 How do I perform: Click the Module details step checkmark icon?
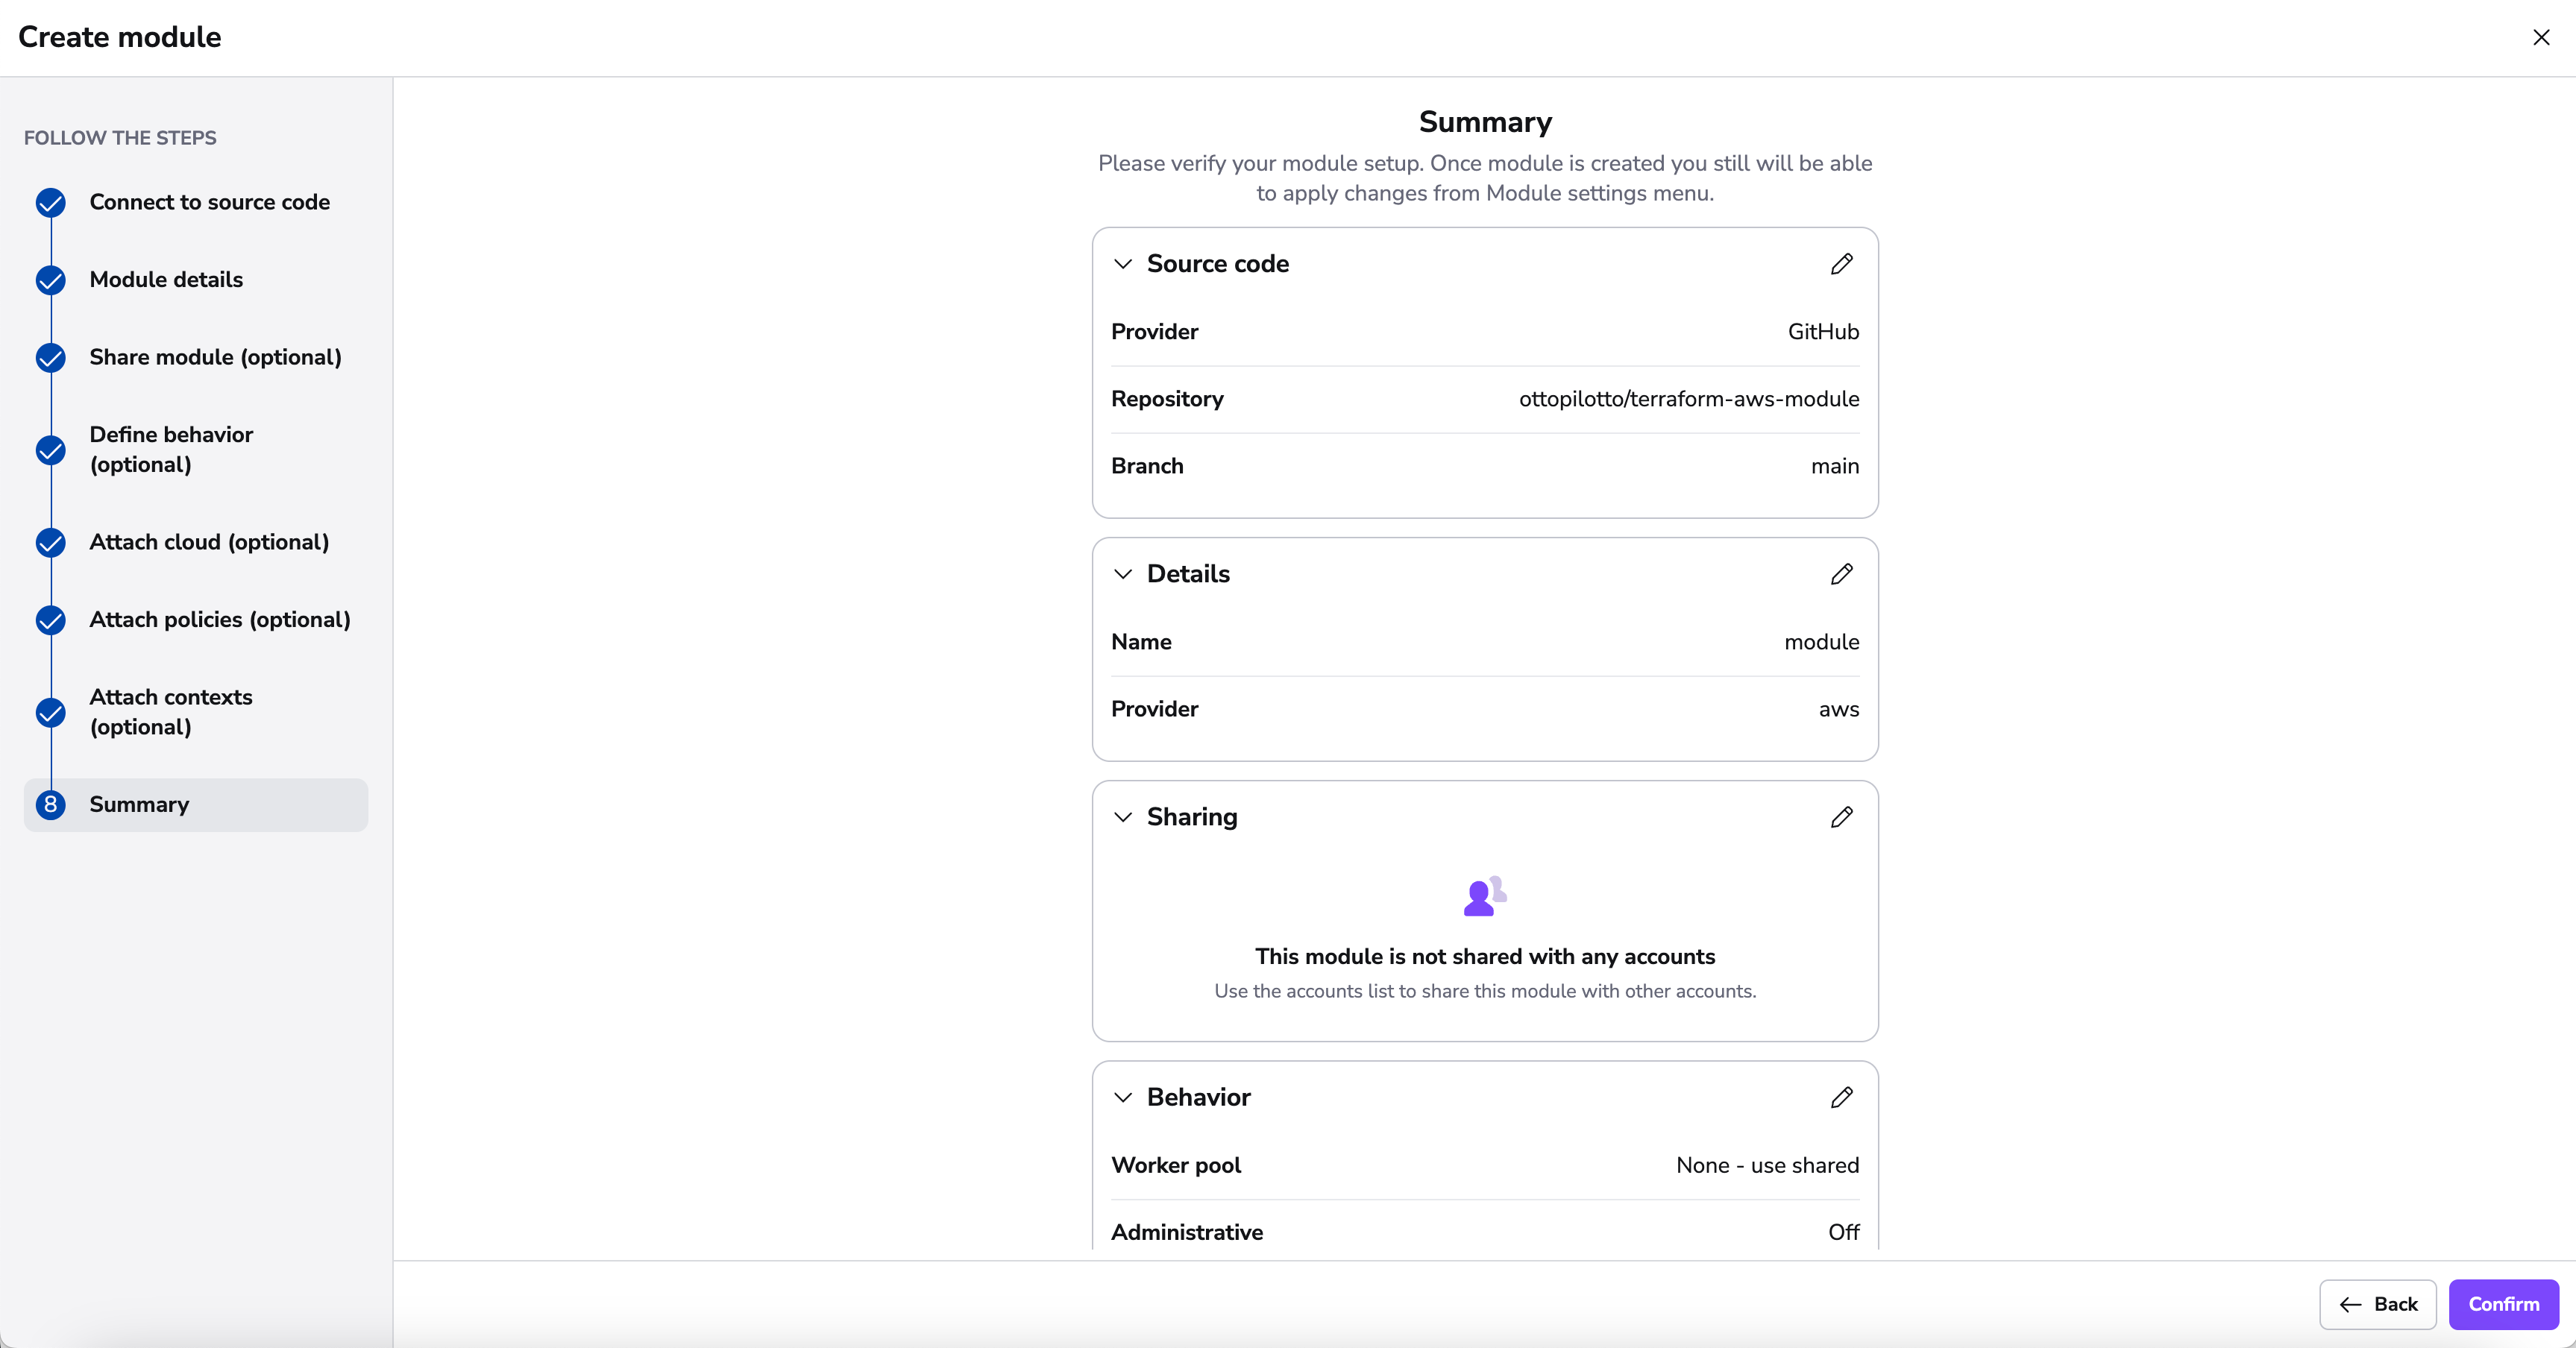coord(51,280)
